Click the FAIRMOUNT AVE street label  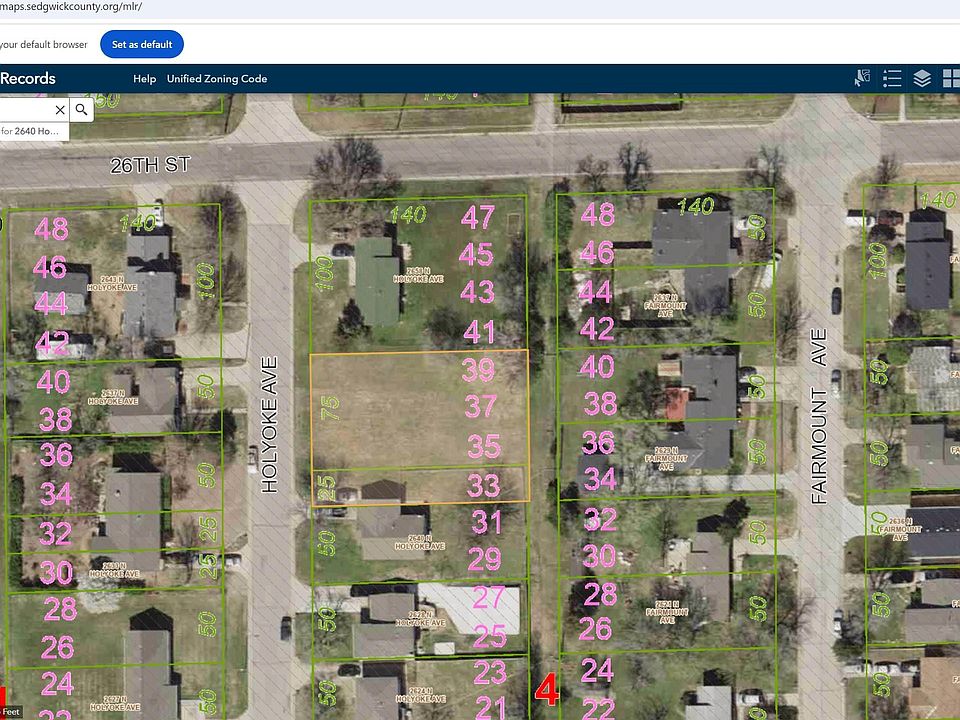click(x=819, y=416)
